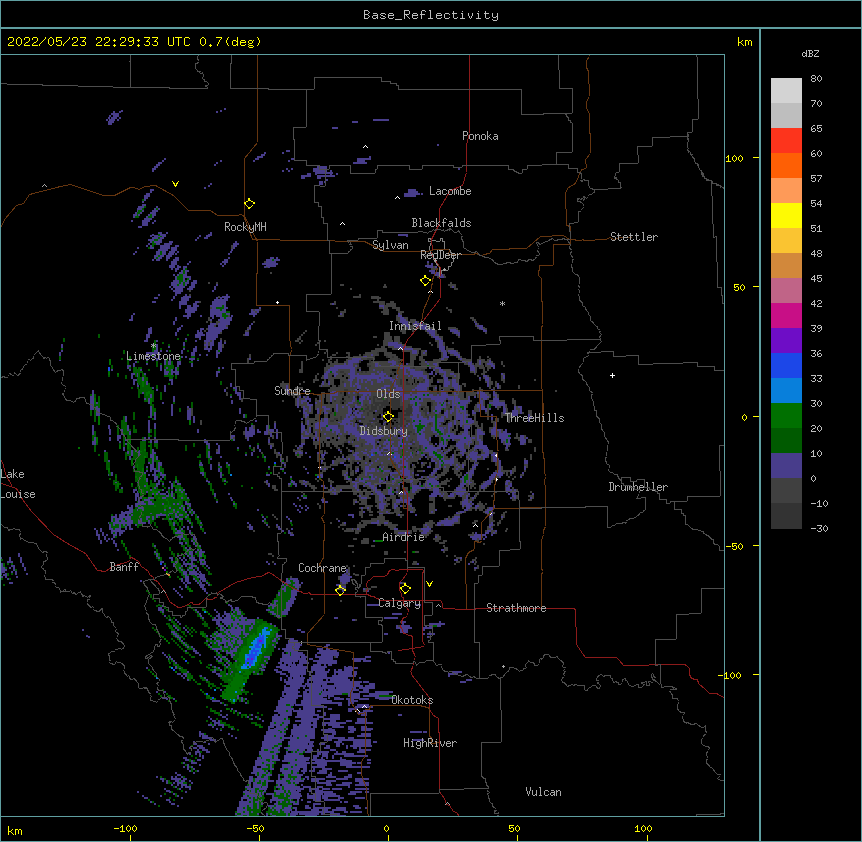Click the Stettler label
The width and height of the screenshot is (862, 842).
[x=634, y=237]
